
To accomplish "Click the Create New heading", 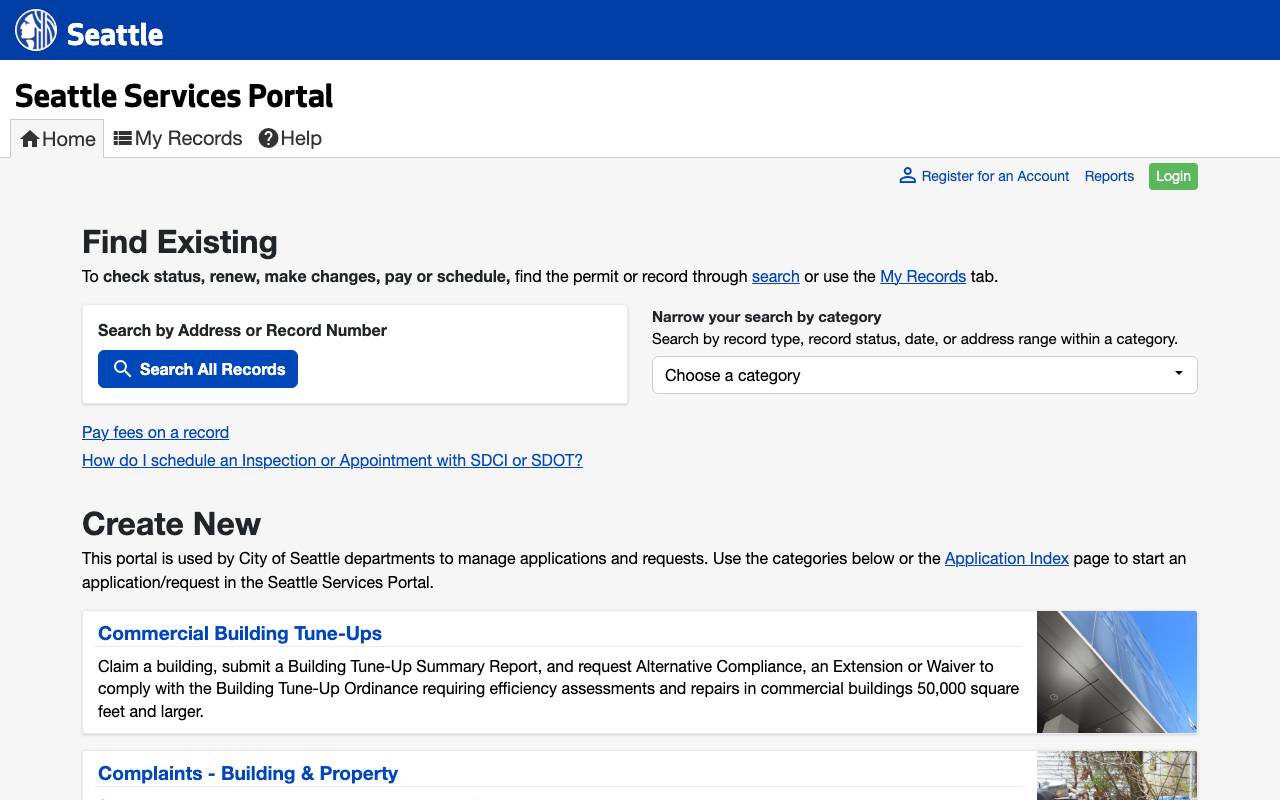I will click(171, 524).
